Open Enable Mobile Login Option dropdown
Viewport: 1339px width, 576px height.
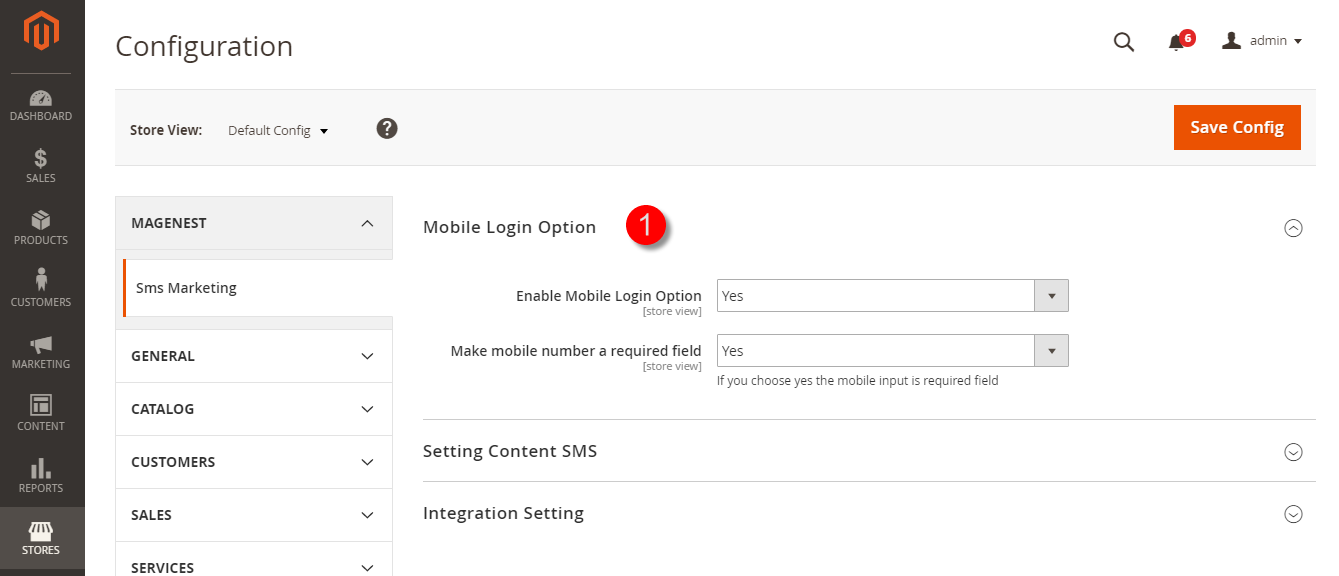[892, 296]
